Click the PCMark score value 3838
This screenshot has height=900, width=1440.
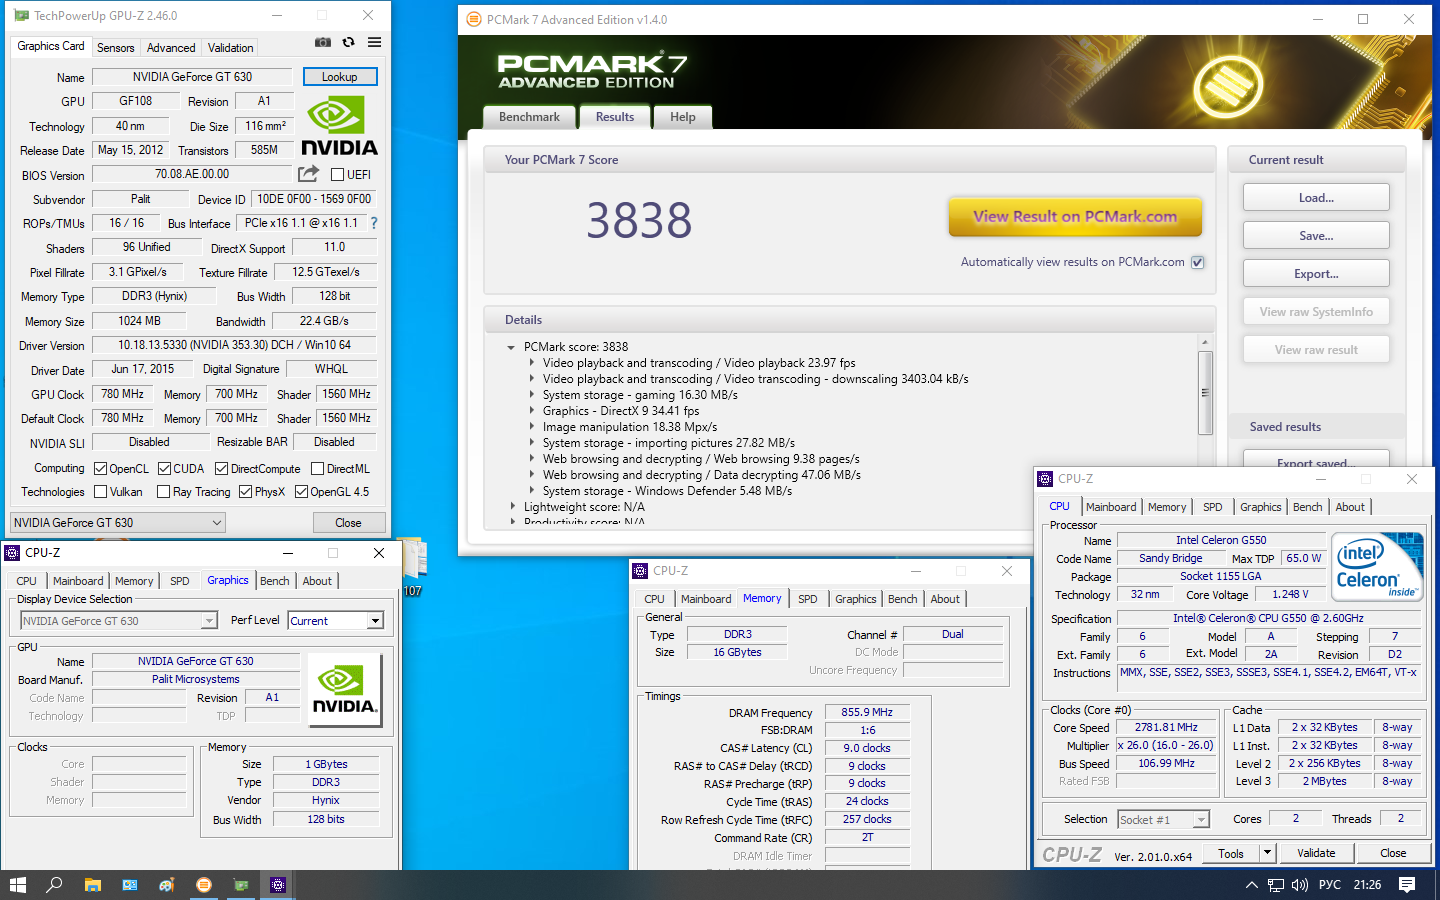tap(639, 220)
